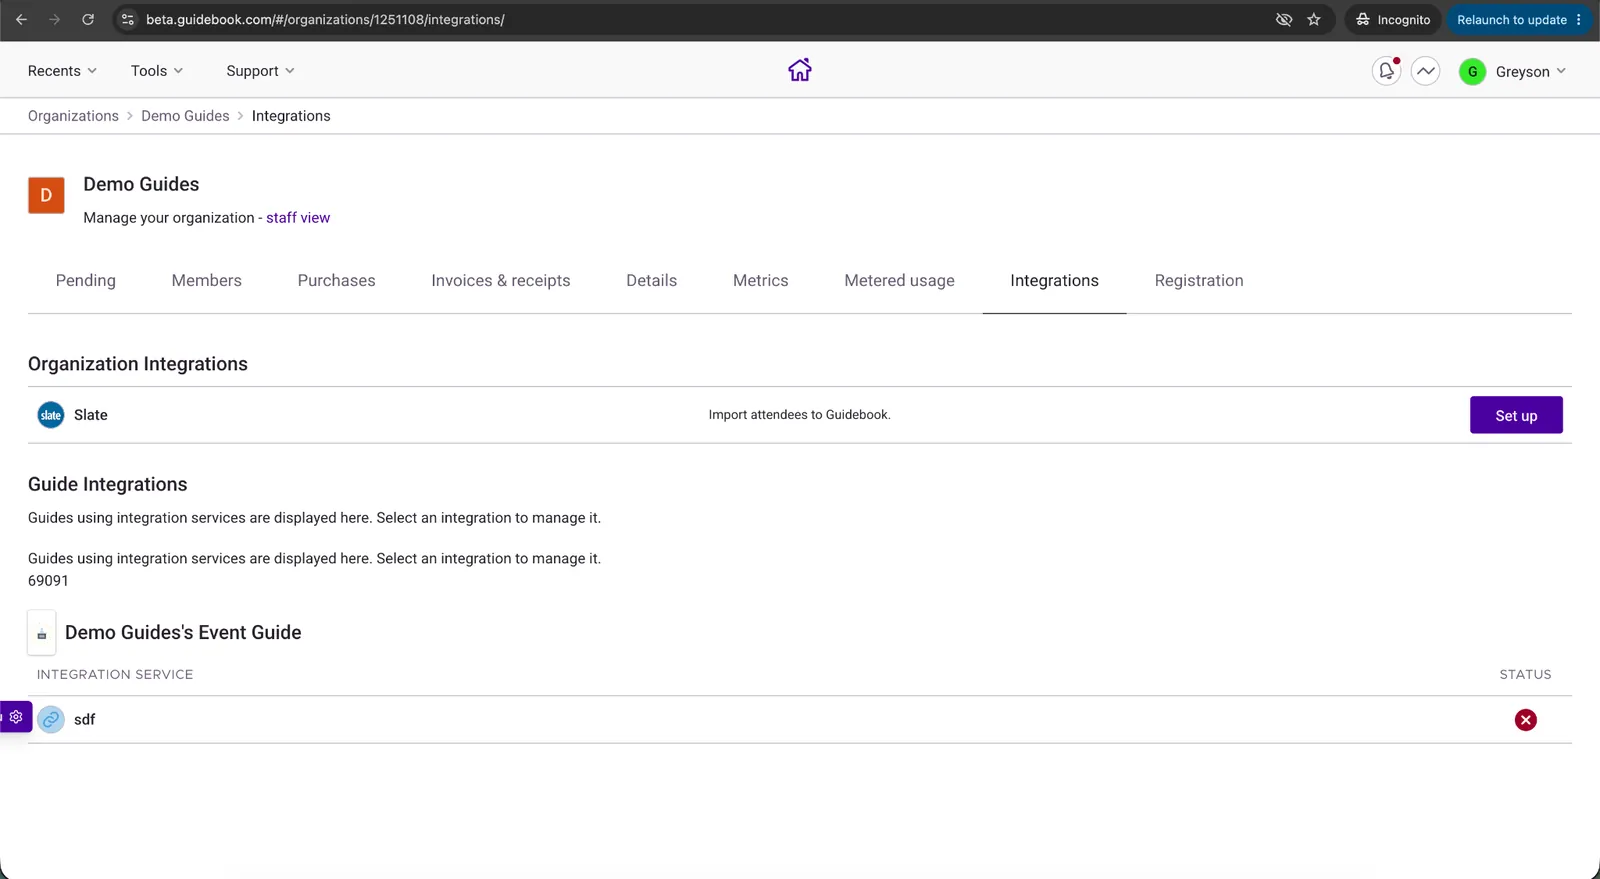Screen dimensions: 1600x879
Task: Select the Integrations tab
Action: [x=1055, y=281]
